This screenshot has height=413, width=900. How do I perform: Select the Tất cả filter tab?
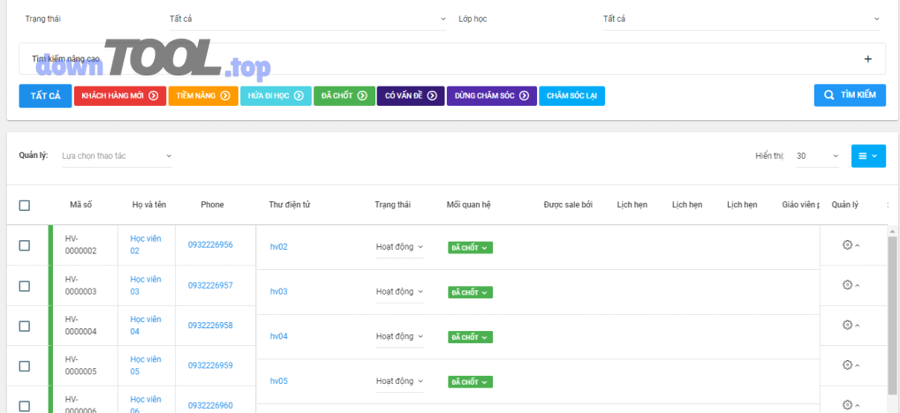[x=45, y=96]
